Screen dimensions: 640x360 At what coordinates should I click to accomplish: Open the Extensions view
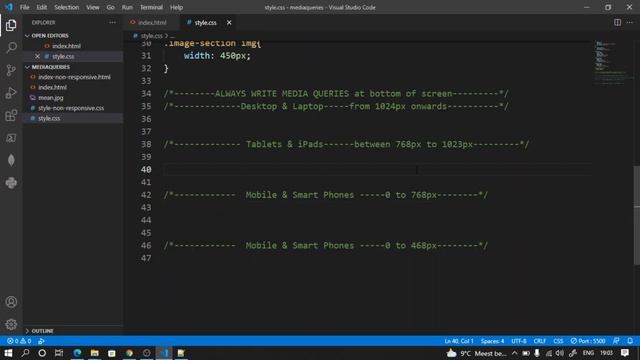(x=11, y=116)
